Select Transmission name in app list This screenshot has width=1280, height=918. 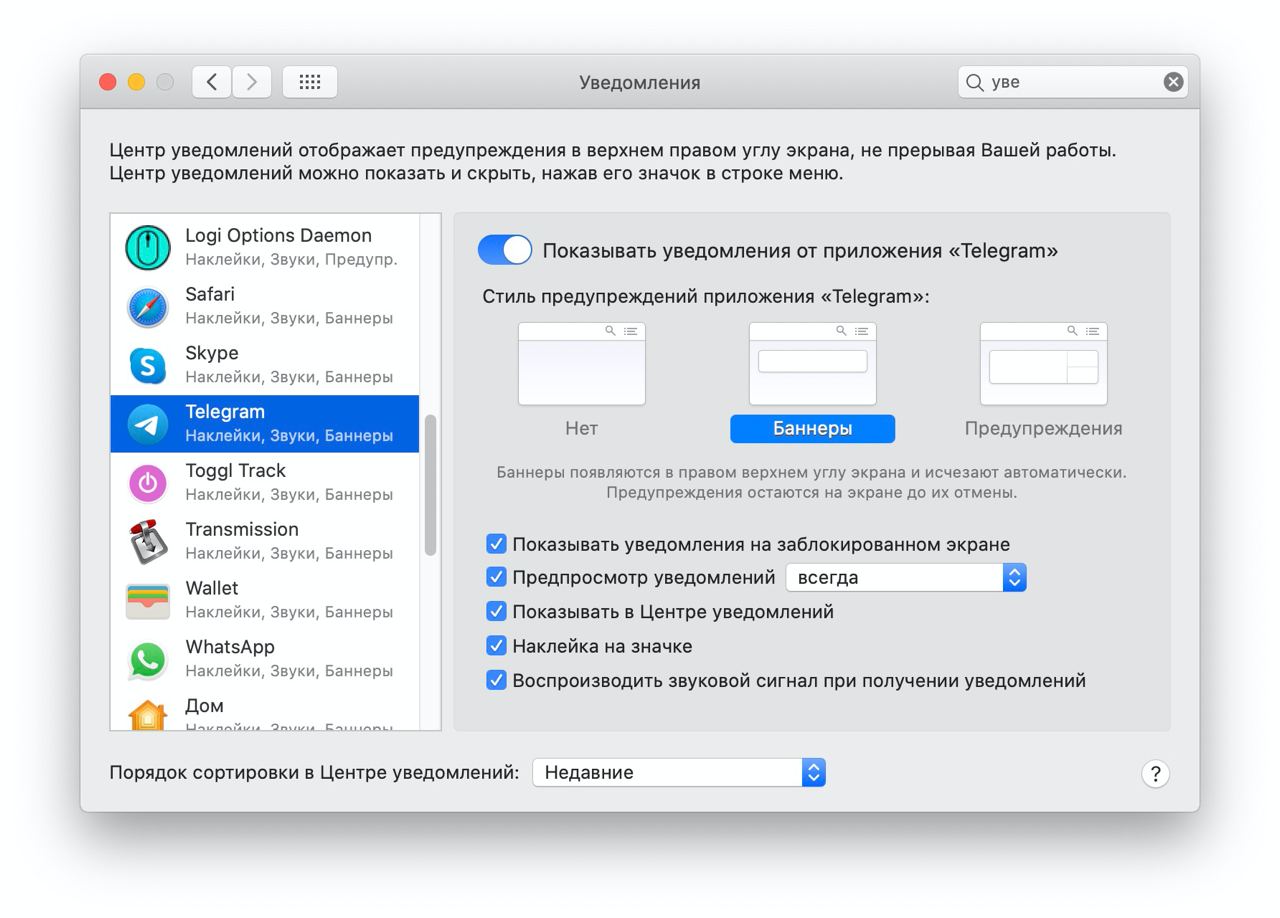pyautogui.click(x=242, y=529)
